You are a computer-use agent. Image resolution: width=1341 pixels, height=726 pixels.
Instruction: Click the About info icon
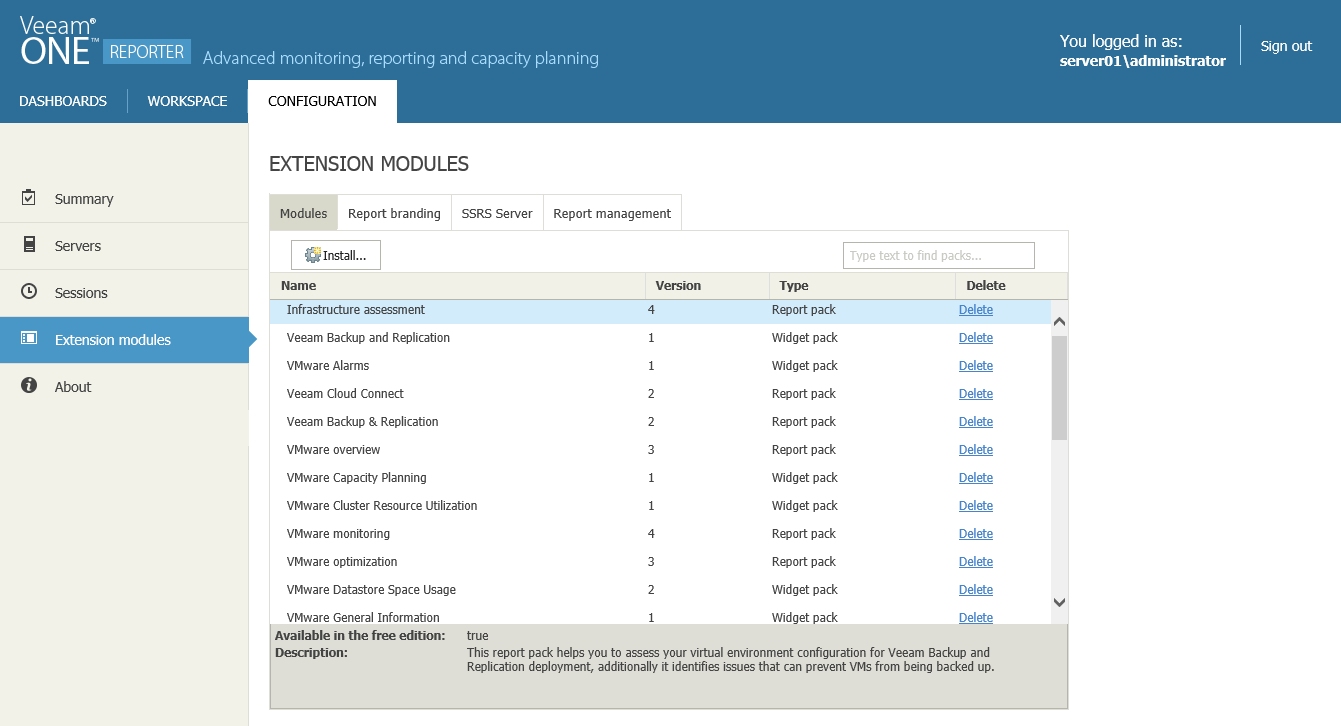pyautogui.click(x=29, y=386)
